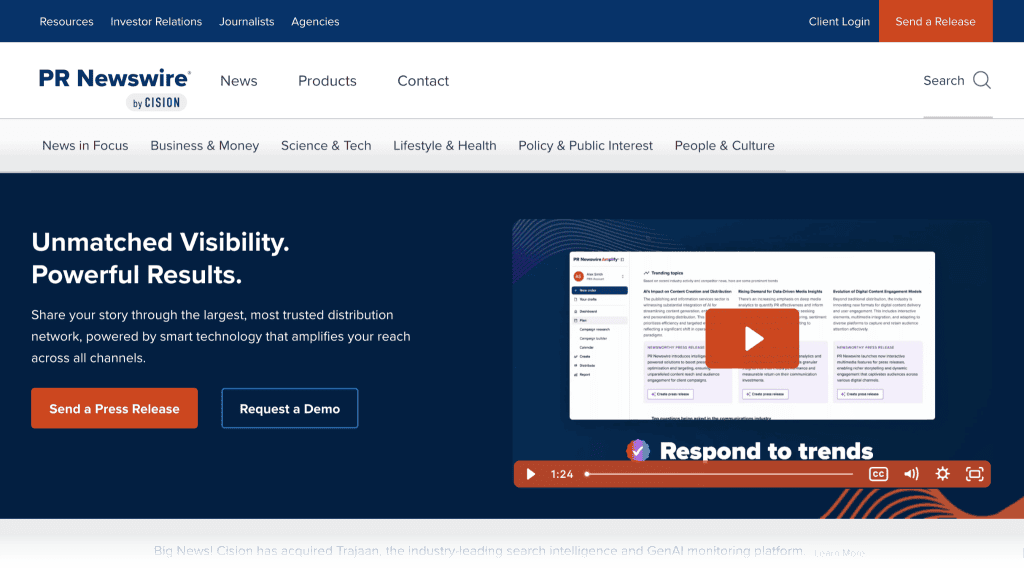This screenshot has height=568, width=1024.
Task: Enter fullscreen video mode
Action: (x=974, y=474)
